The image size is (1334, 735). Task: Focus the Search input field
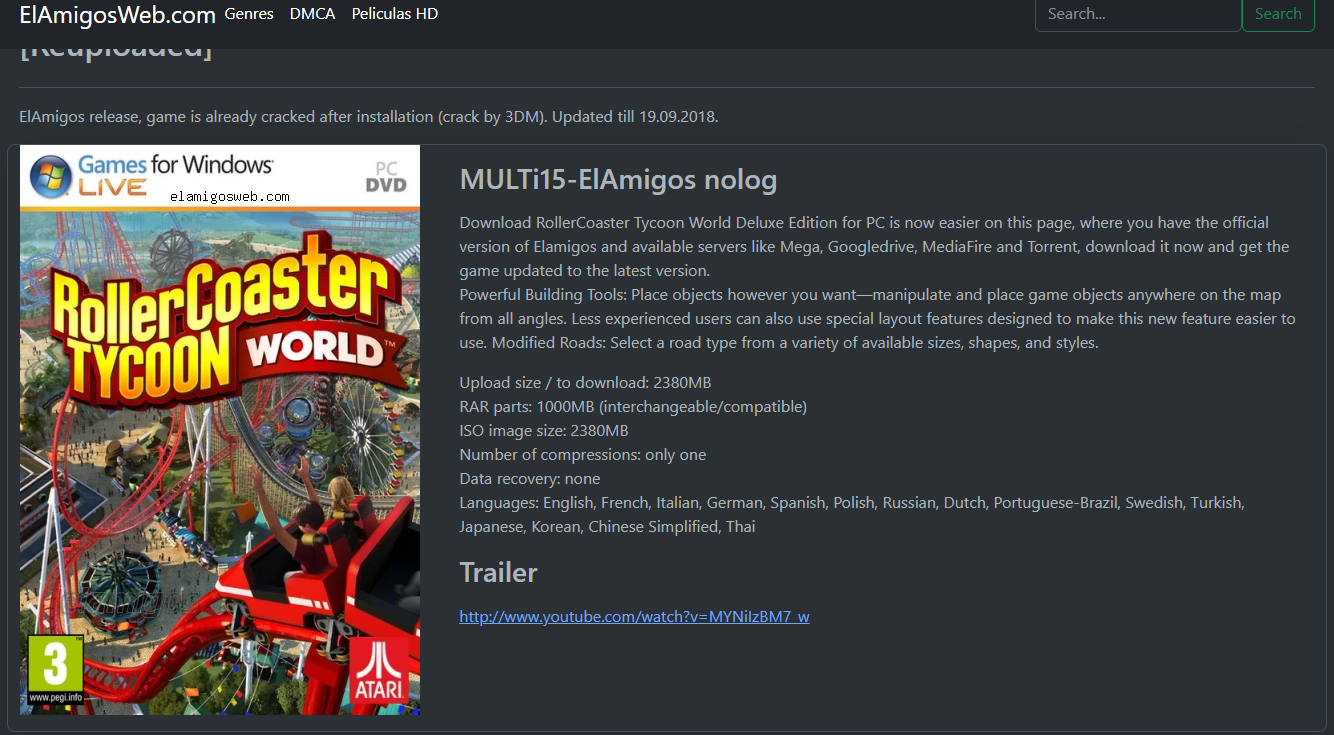[x=1137, y=14]
